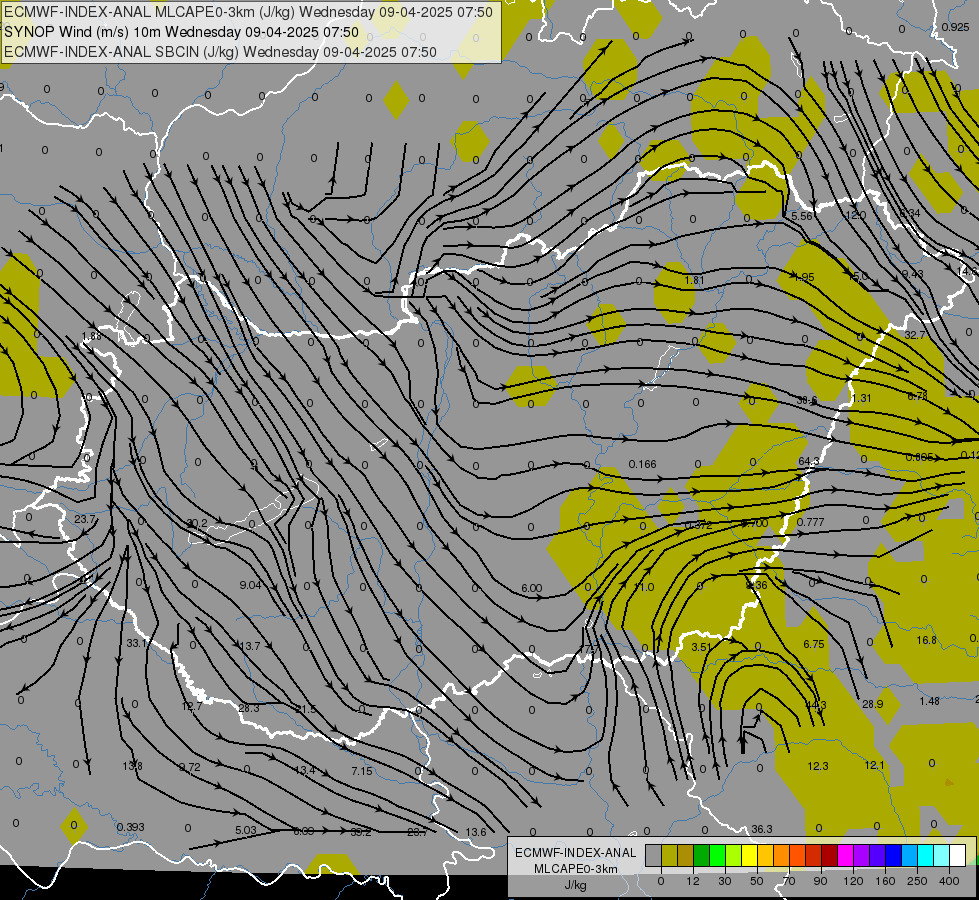Click the map value 5.03
The image size is (979, 900).
point(245,830)
